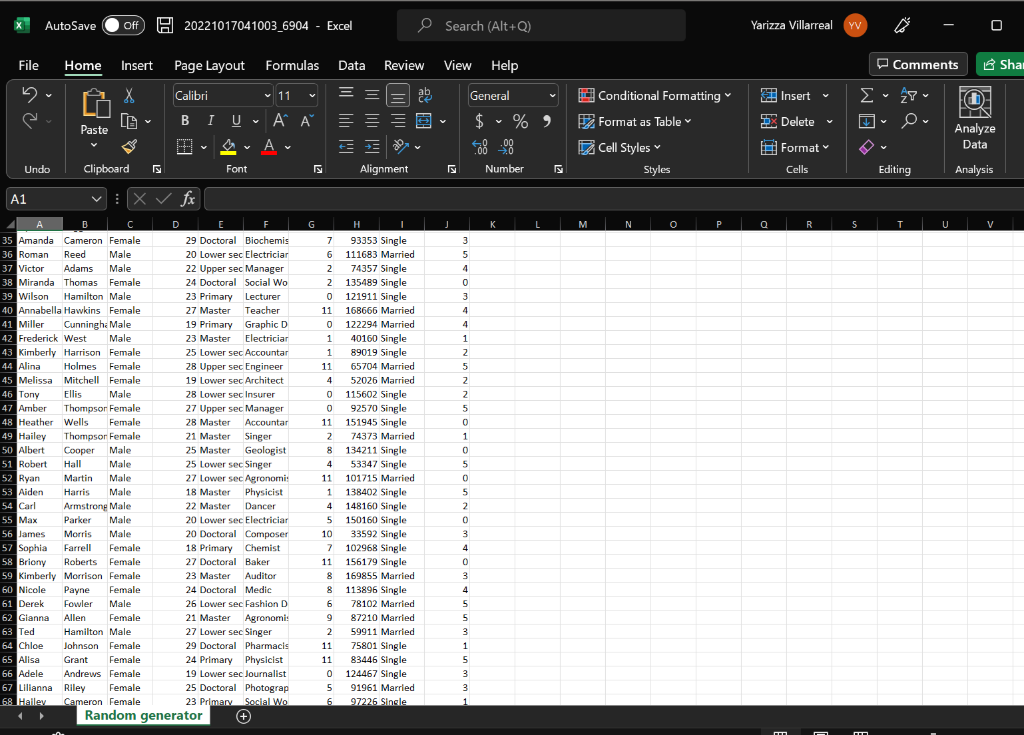Viewport: 1024px width, 735px height.
Task: Toggle underline formatting
Action: 236,121
